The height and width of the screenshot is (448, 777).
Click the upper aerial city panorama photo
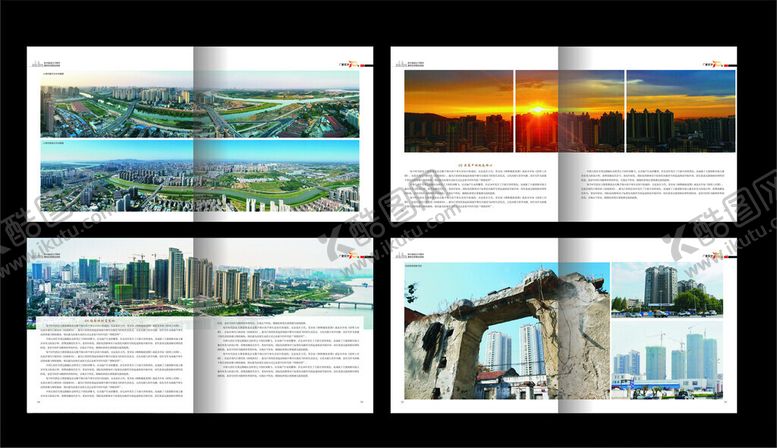click(199, 110)
